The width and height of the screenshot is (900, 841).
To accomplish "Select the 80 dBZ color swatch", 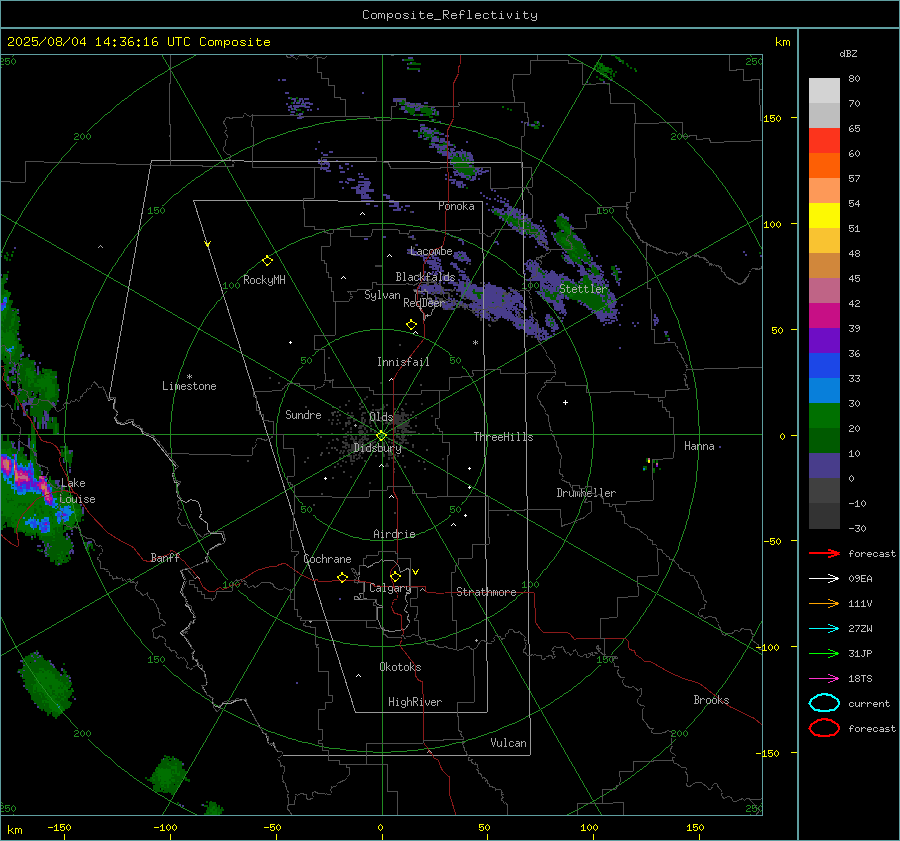I will (824, 90).
